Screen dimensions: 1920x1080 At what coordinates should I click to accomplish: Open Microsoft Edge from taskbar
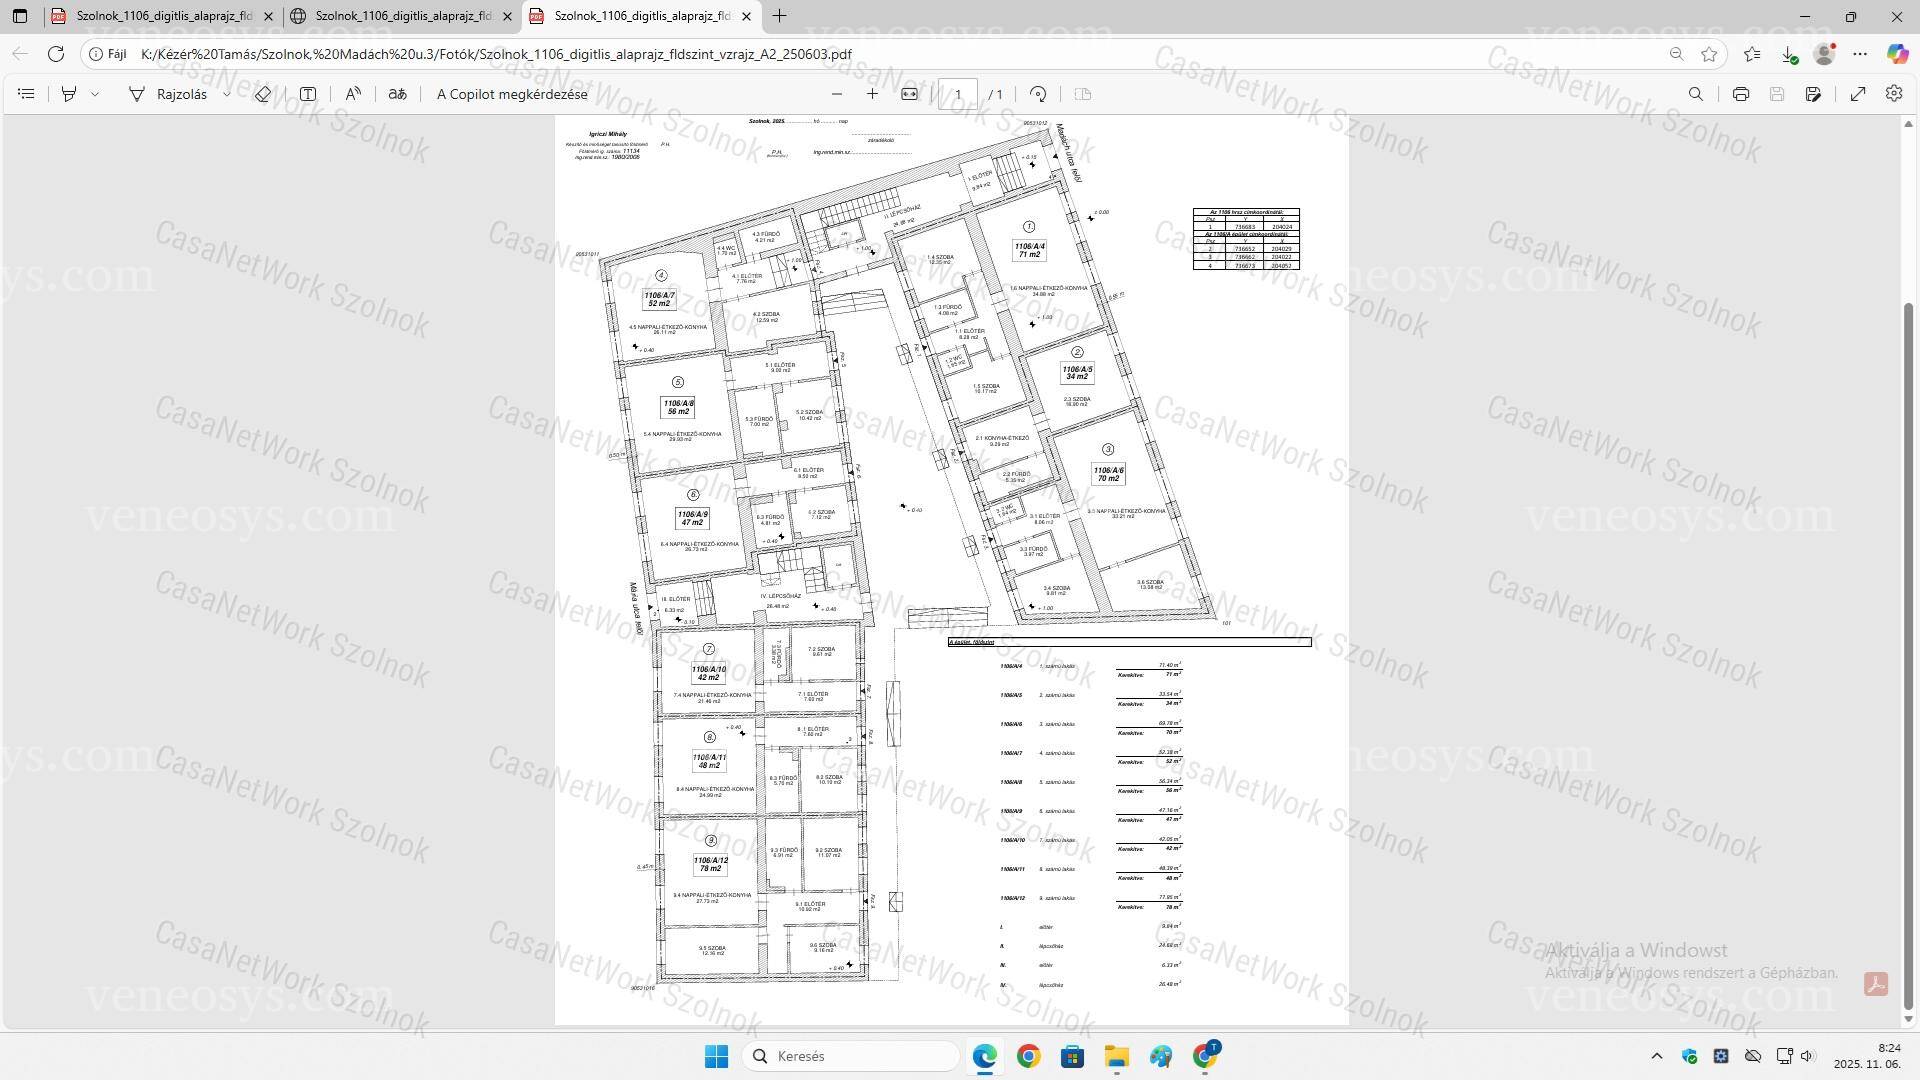[985, 1056]
